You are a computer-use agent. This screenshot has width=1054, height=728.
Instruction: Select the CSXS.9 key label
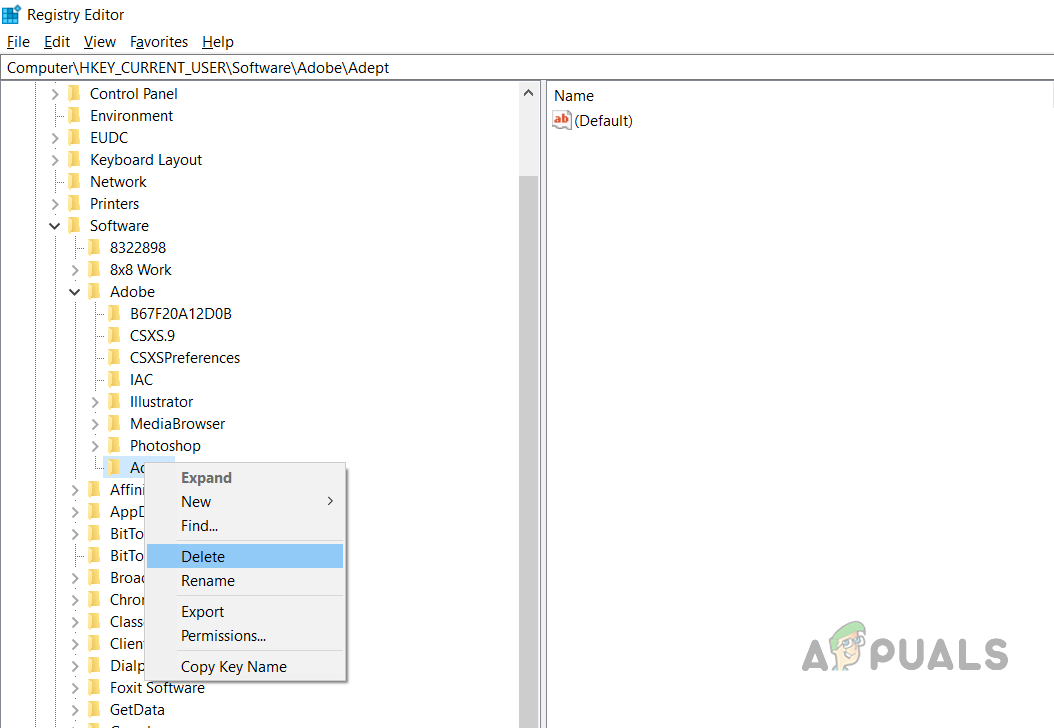tap(153, 335)
